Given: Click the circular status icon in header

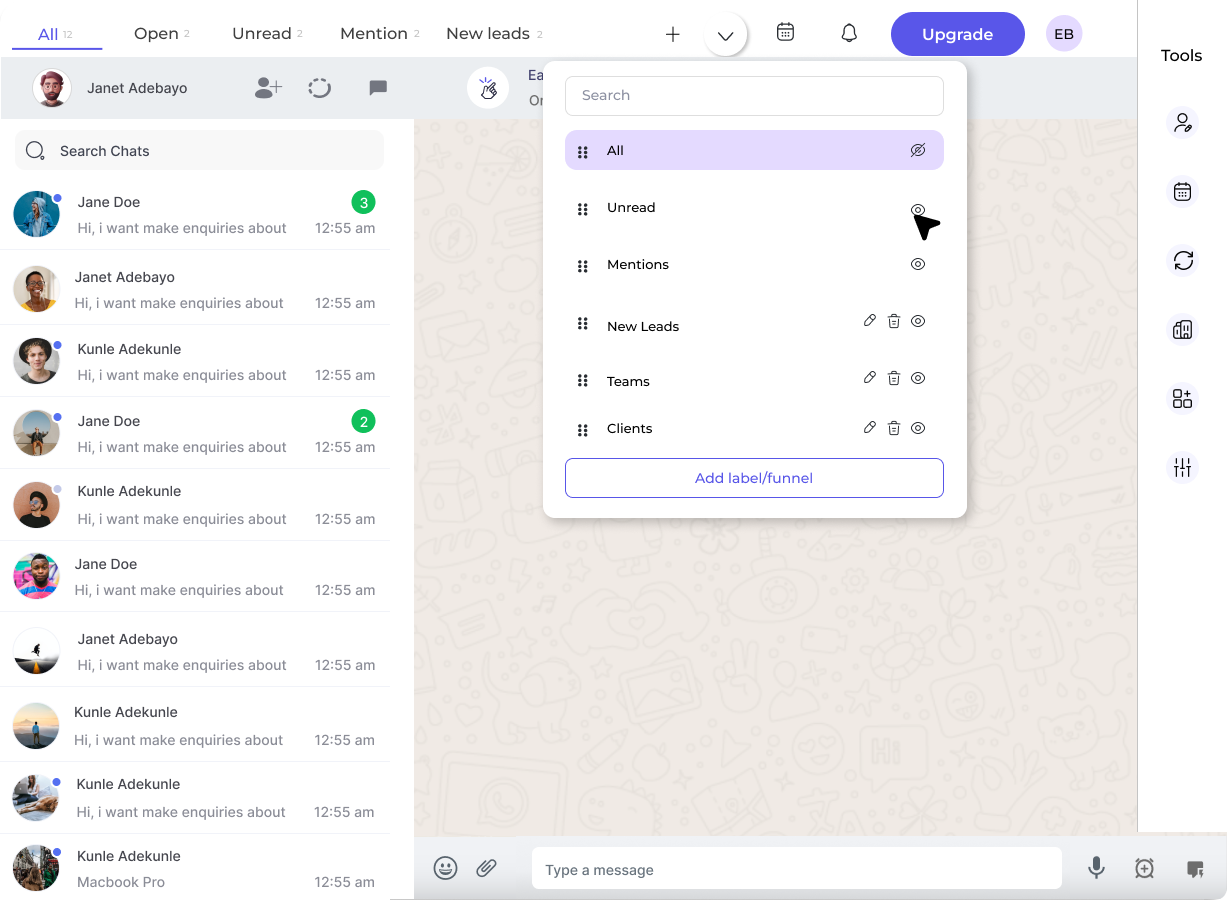Looking at the screenshot, I should 320,88.
